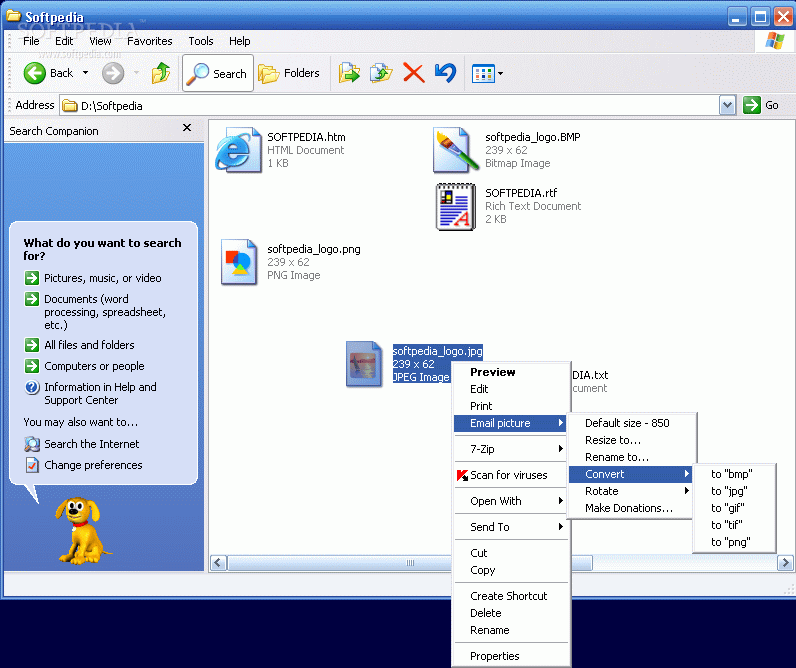The height and width of the screenshot is (668, 796).
Task: Open the Help menu
Action: [x=240, y=41]
